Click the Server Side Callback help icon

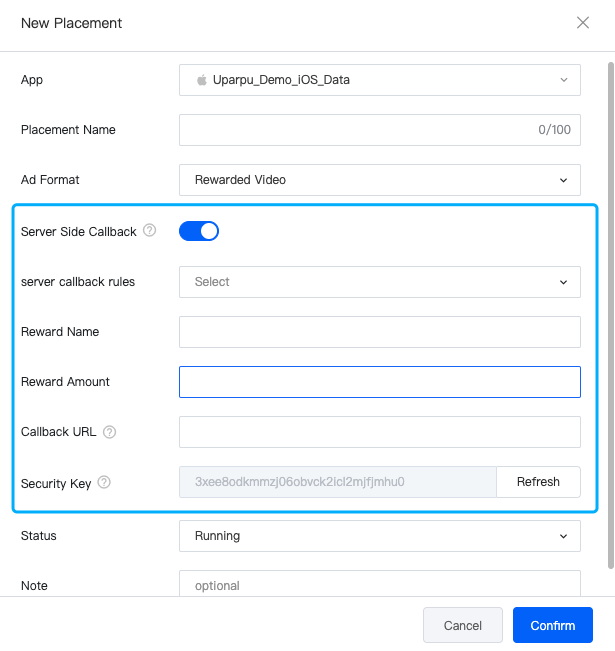pyautogui.click(x=150, y=231)
